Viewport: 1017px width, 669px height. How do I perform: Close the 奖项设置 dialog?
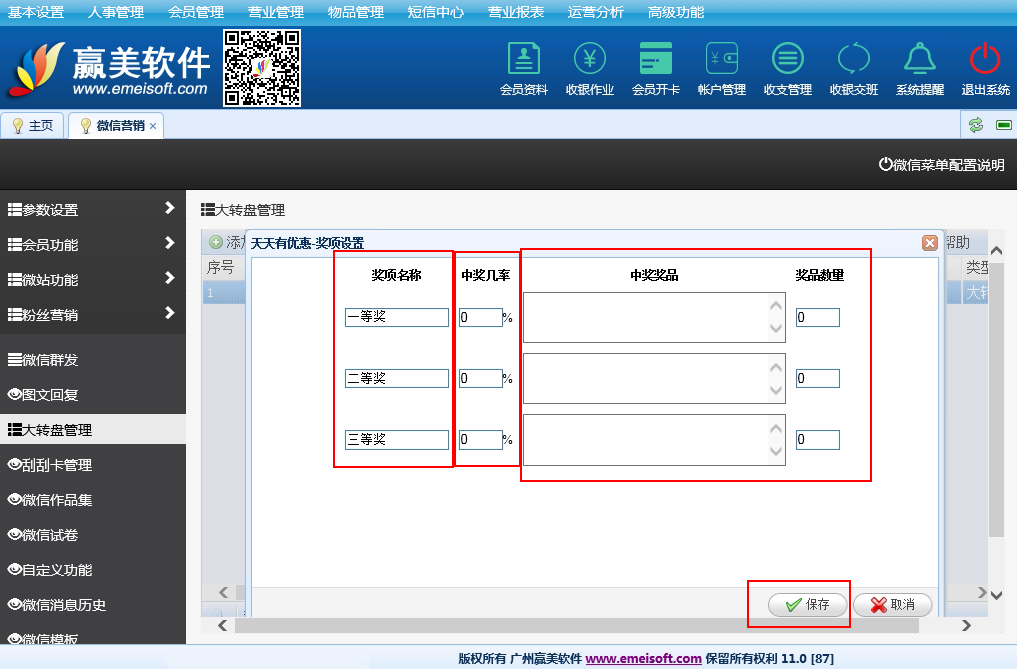(929, 243)
